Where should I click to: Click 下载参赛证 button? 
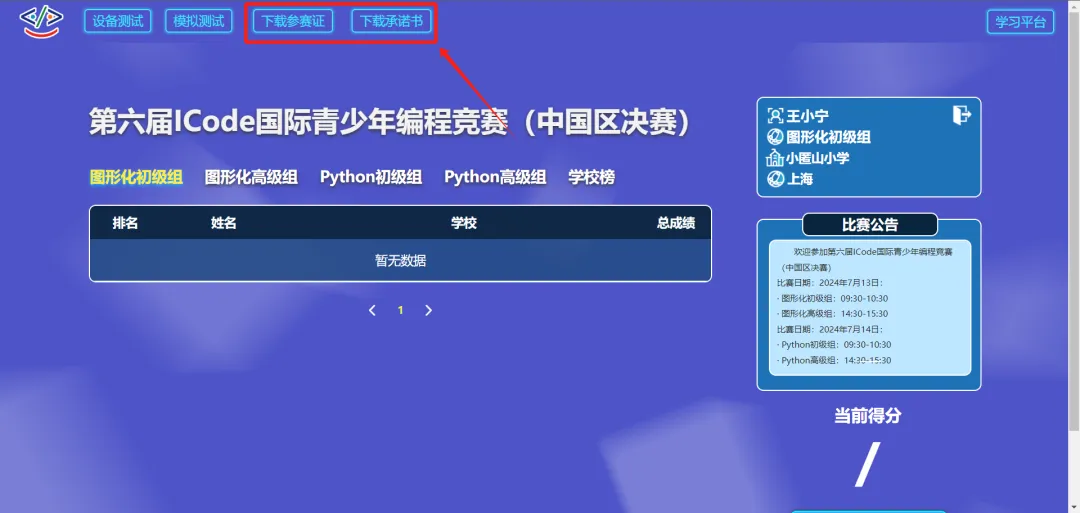pyautogui.click(x=293, y=21)
